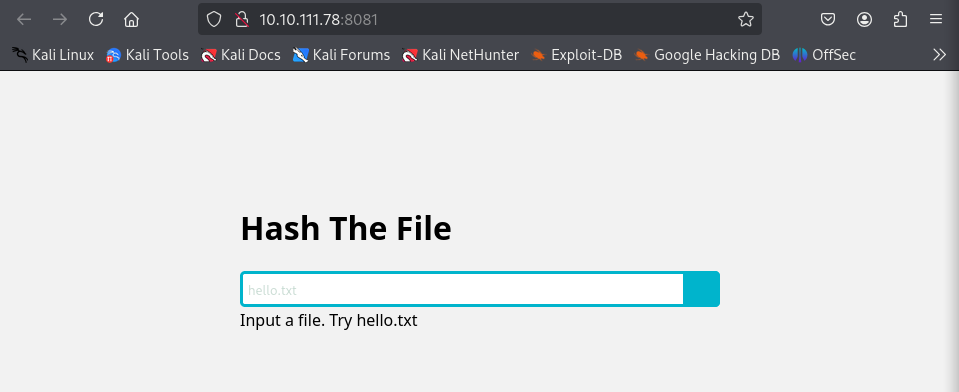Open the Kali Linux bookmark
Viewport: 959px width, 392px height.
(x=53, y=55)
